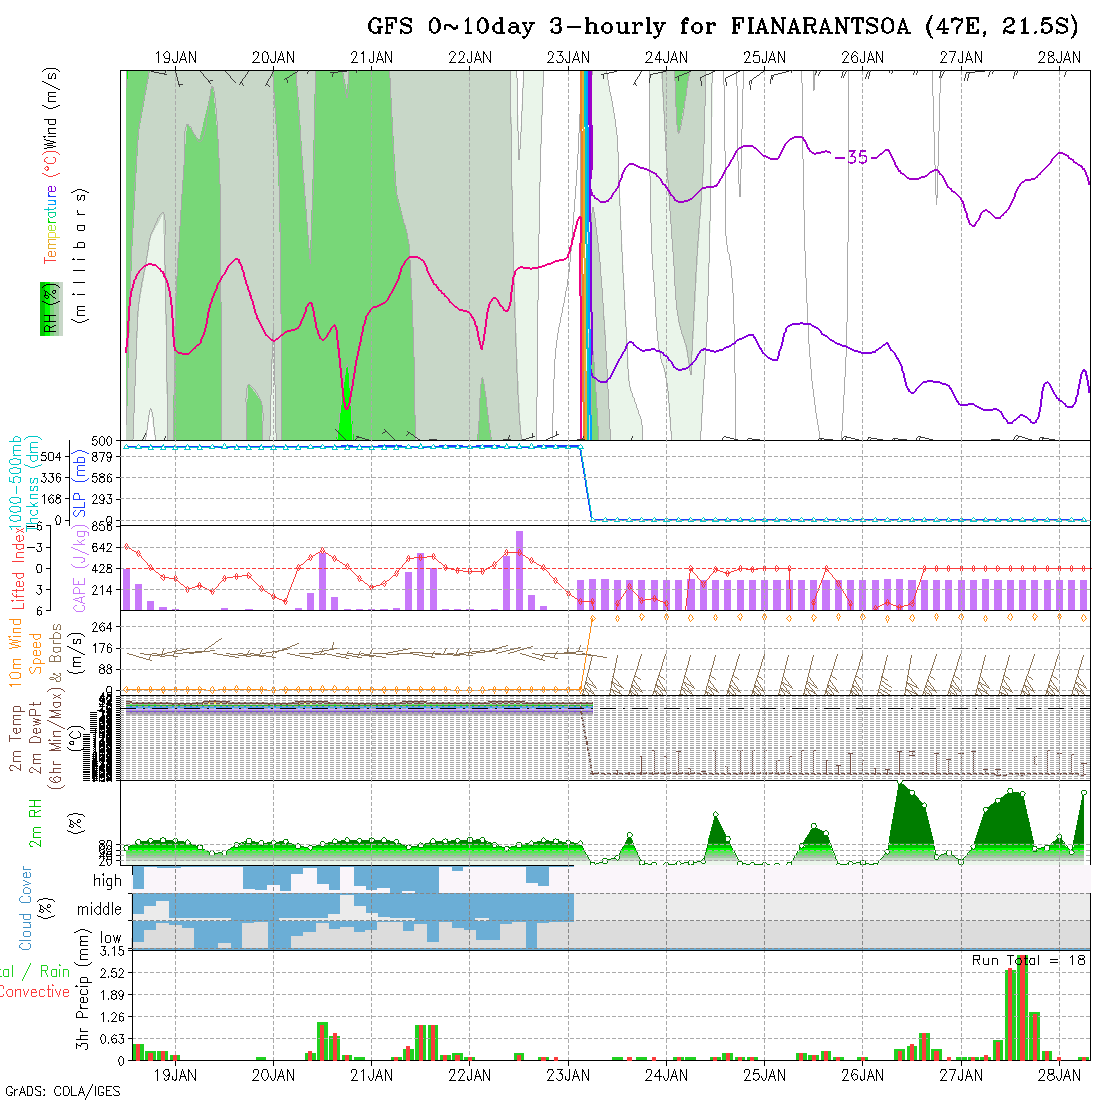Select the high cloud cover row label

coord(107,881)
